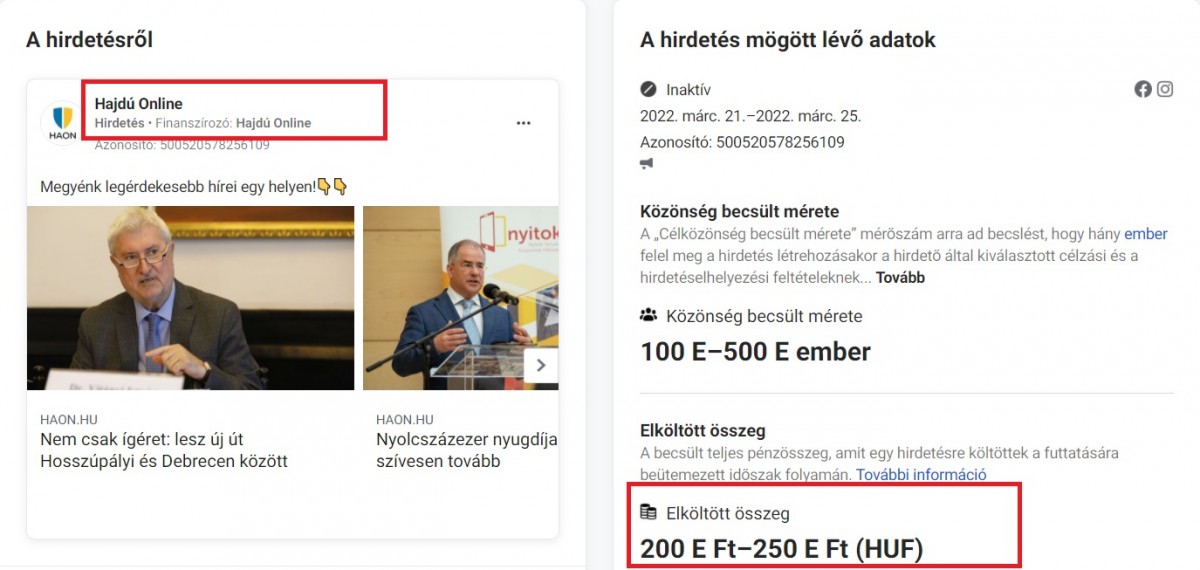
Task: Click the first card's HAON.HU domain label
Action: [x=69, y=419]
